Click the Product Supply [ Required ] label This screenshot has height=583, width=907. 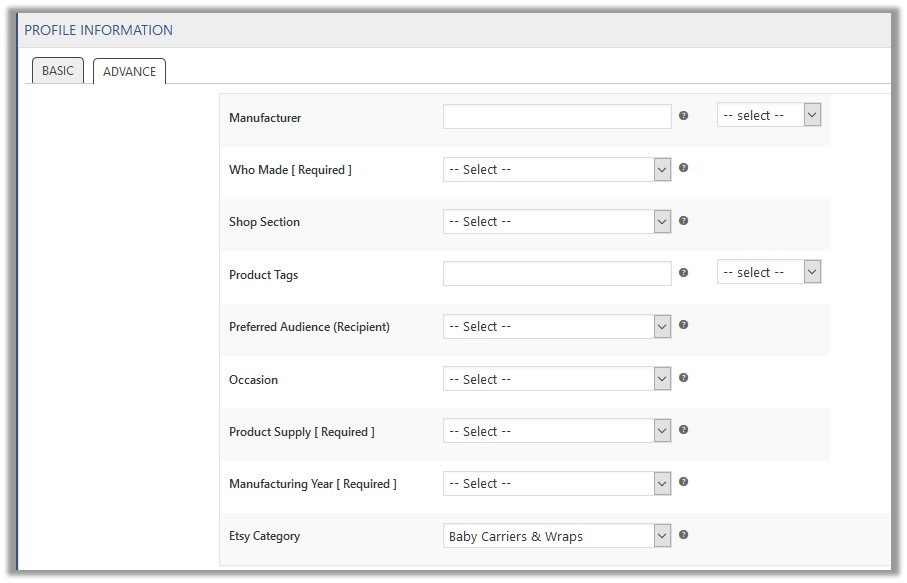click(x=302, y=431)
